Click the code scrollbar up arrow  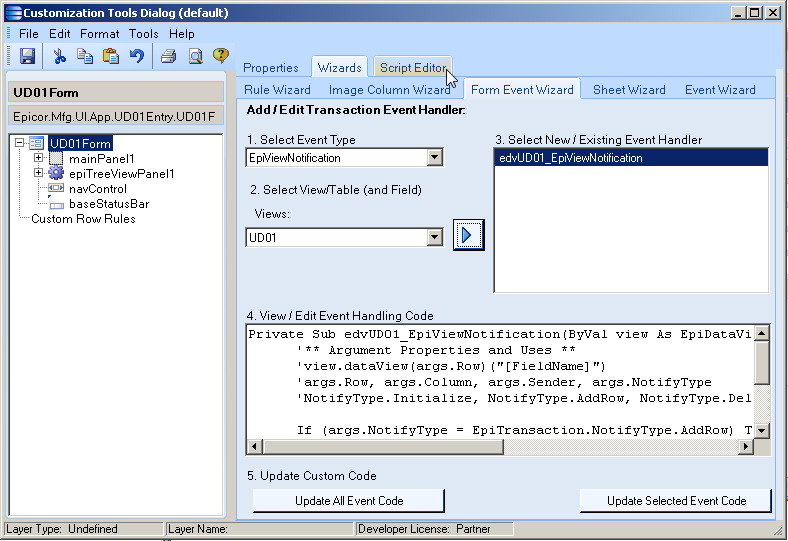pos(762,333)
